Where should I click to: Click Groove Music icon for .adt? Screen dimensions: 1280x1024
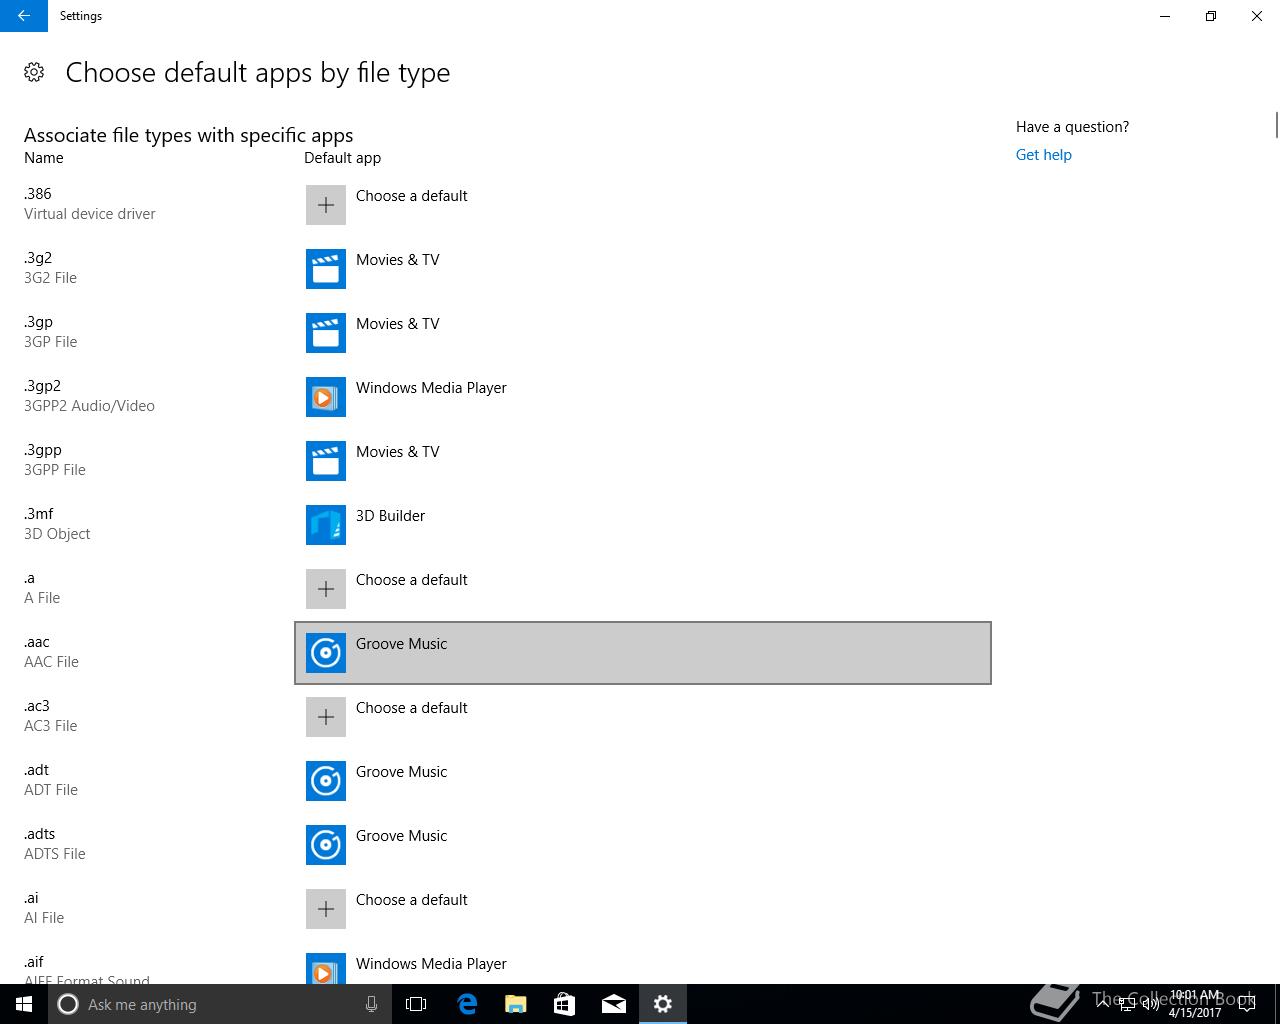point(326,781)
